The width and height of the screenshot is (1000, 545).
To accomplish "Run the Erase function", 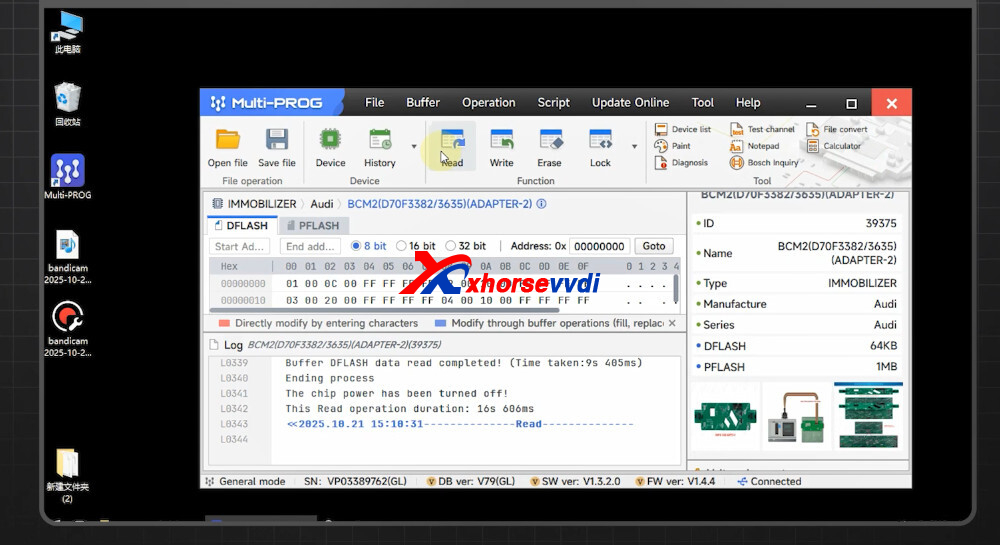I will pyautogui.click(x=549, y=148).
